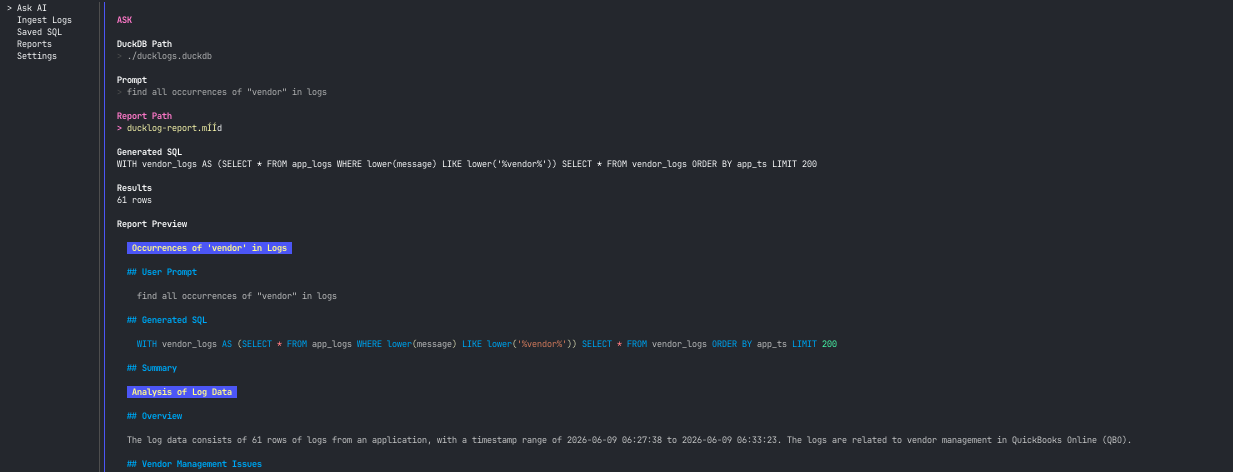Click the Prompt label
This screenshot has height=472, width=1233.
(x=132, y=80)
